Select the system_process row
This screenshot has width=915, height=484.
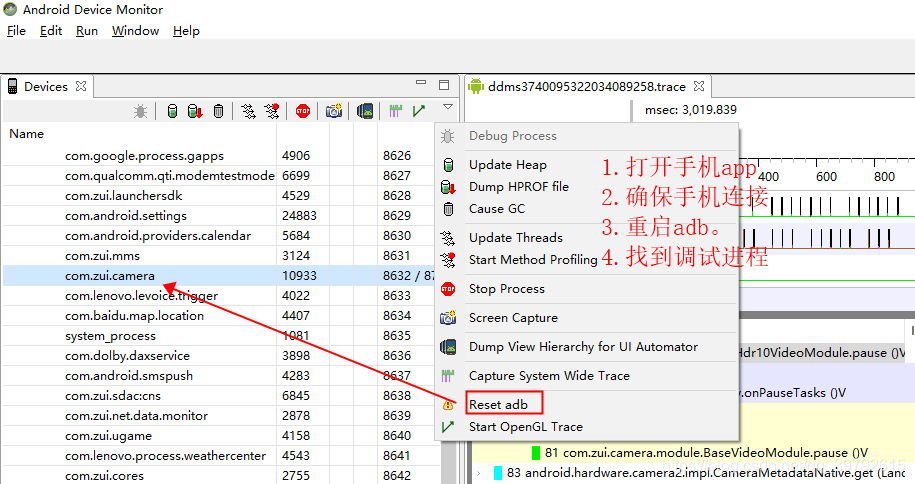tap(110, 336)
